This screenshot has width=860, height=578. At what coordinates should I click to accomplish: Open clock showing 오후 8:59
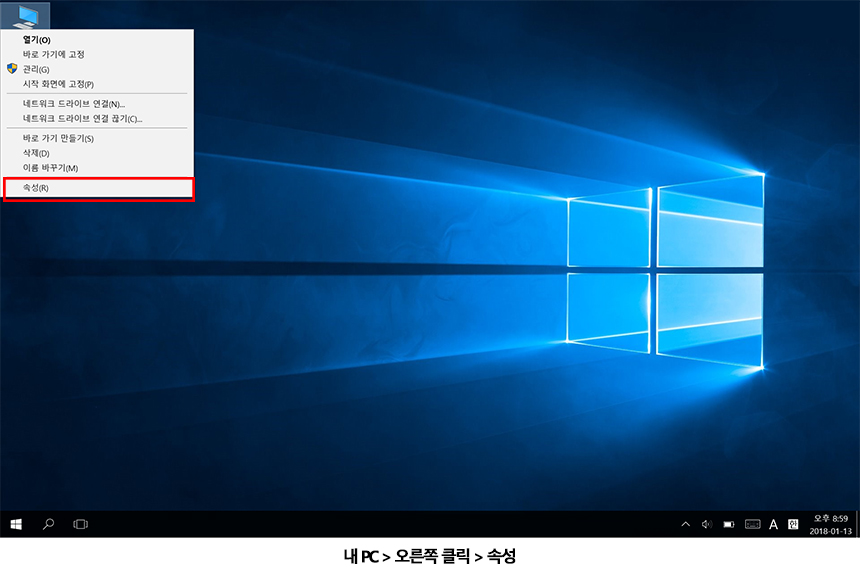830,524
